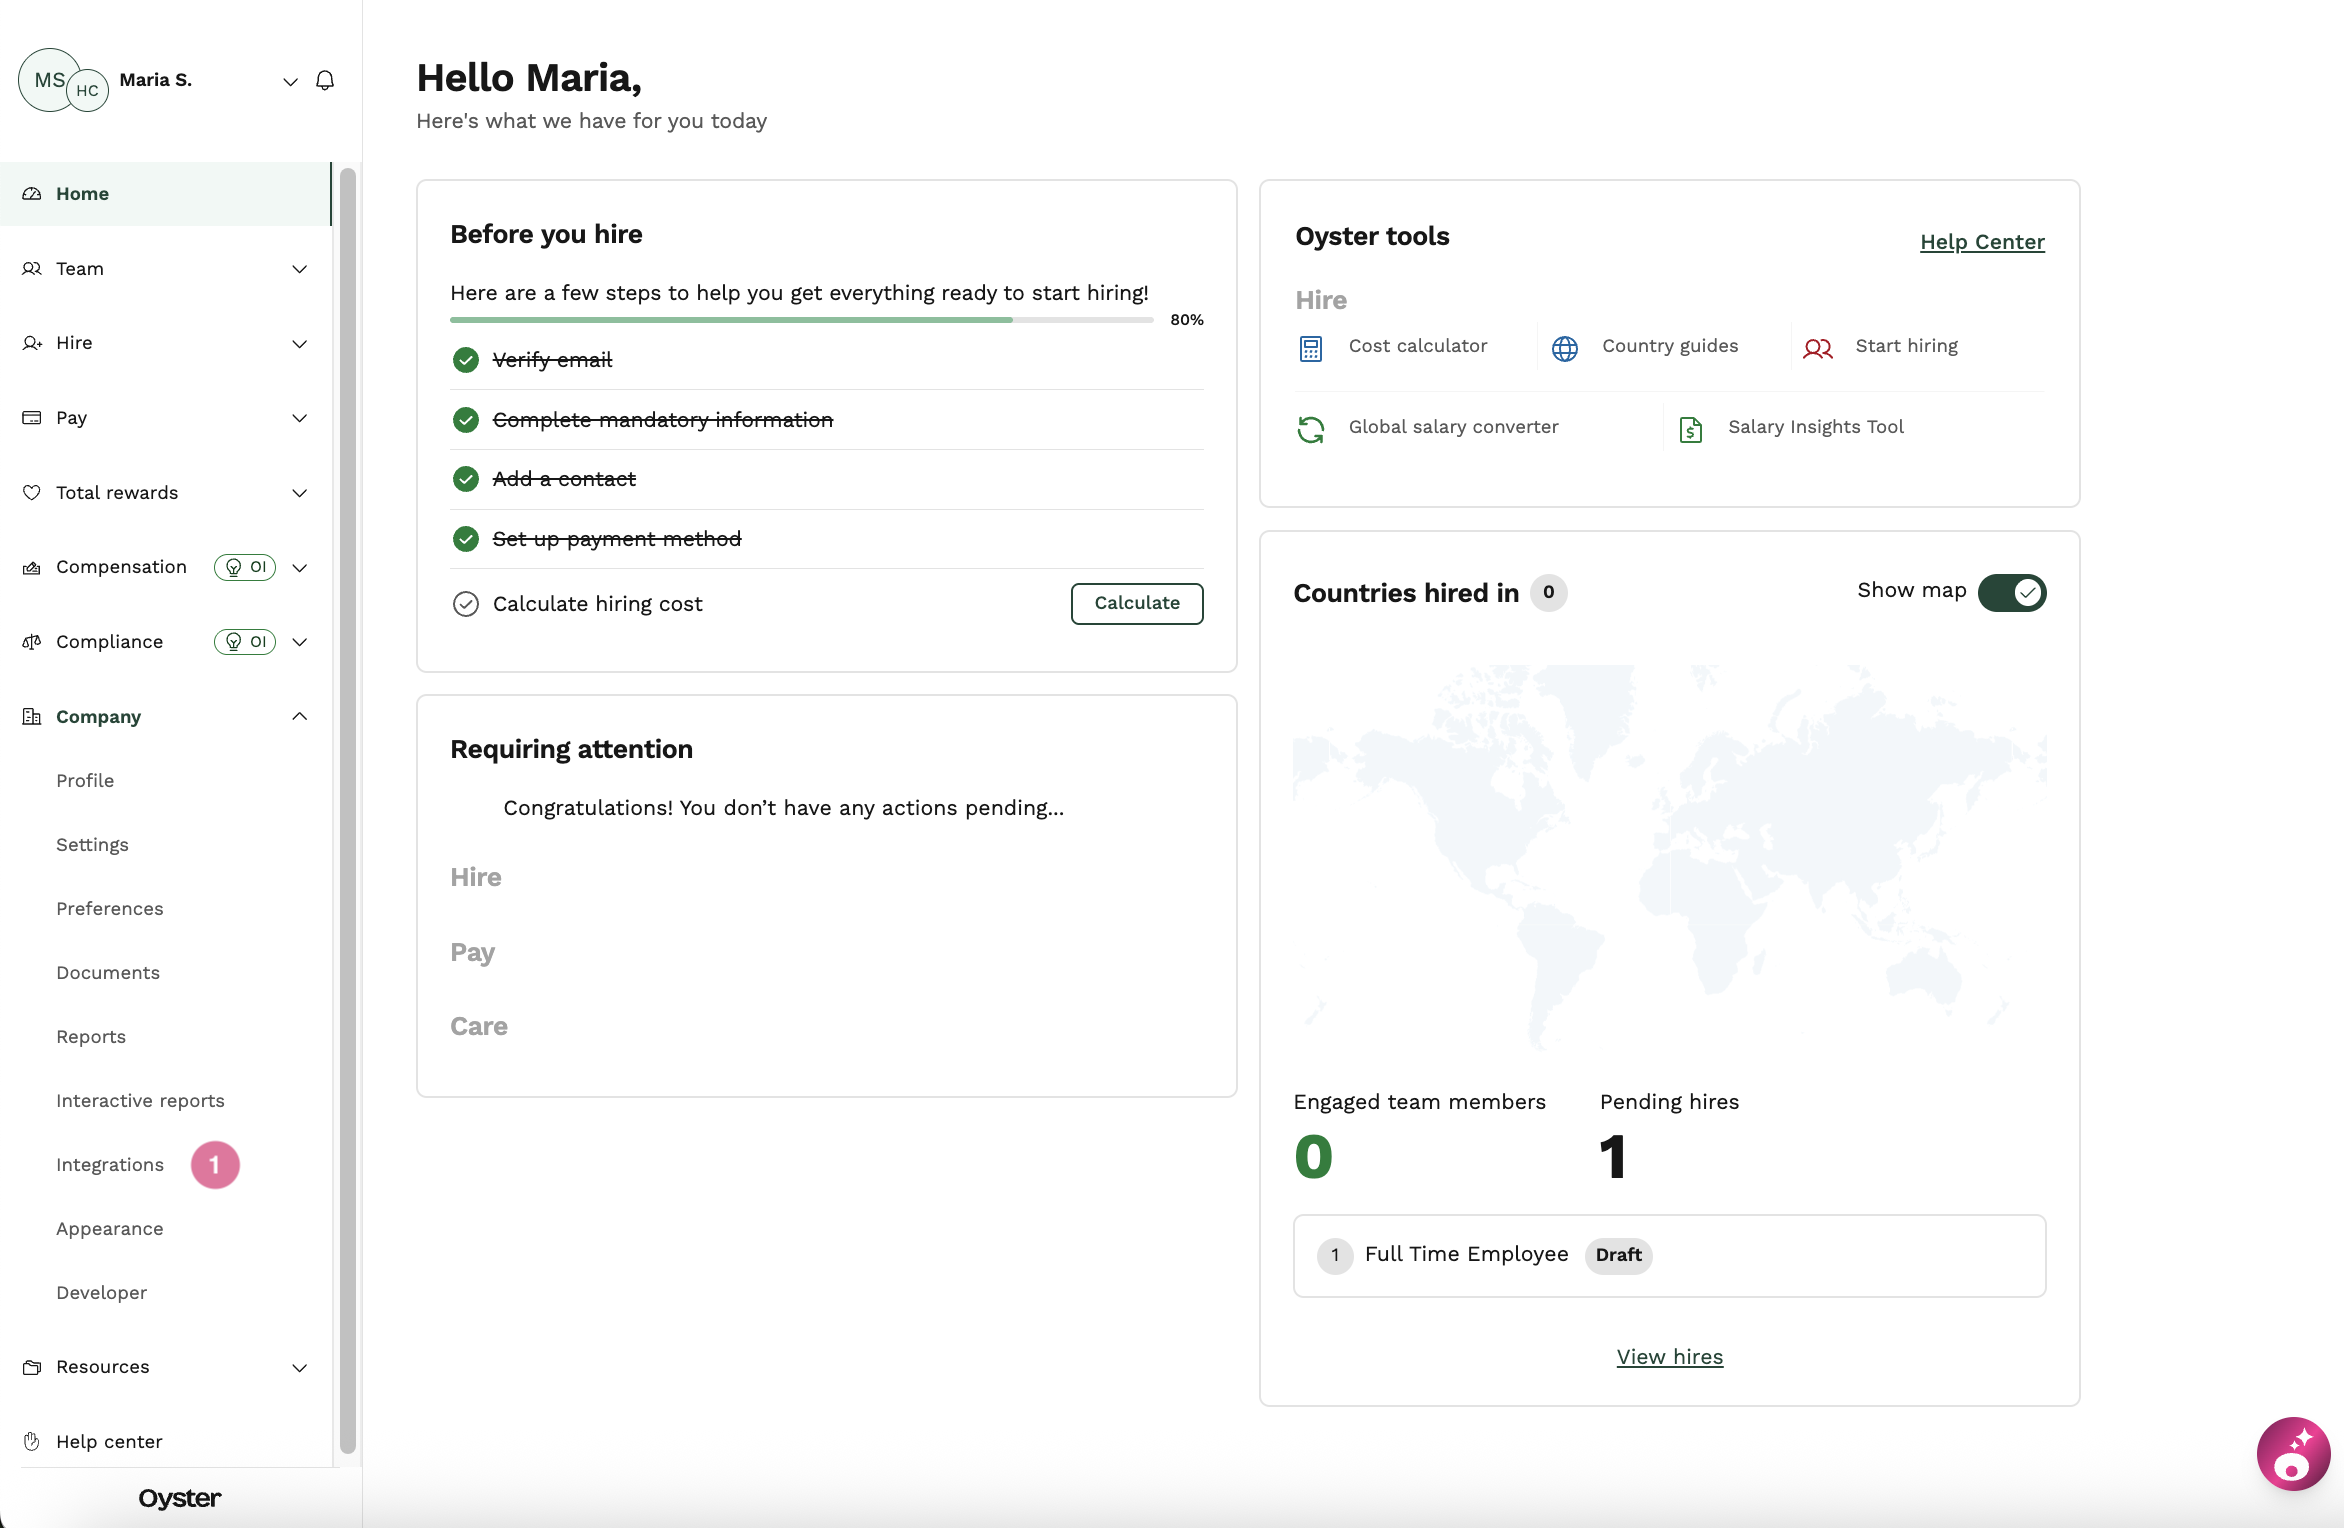The width and height of the screenshot is (2344, 1528).
Task: Open Reports in the sidebar
Action: pyautogui.click(x=91, y=1037)
